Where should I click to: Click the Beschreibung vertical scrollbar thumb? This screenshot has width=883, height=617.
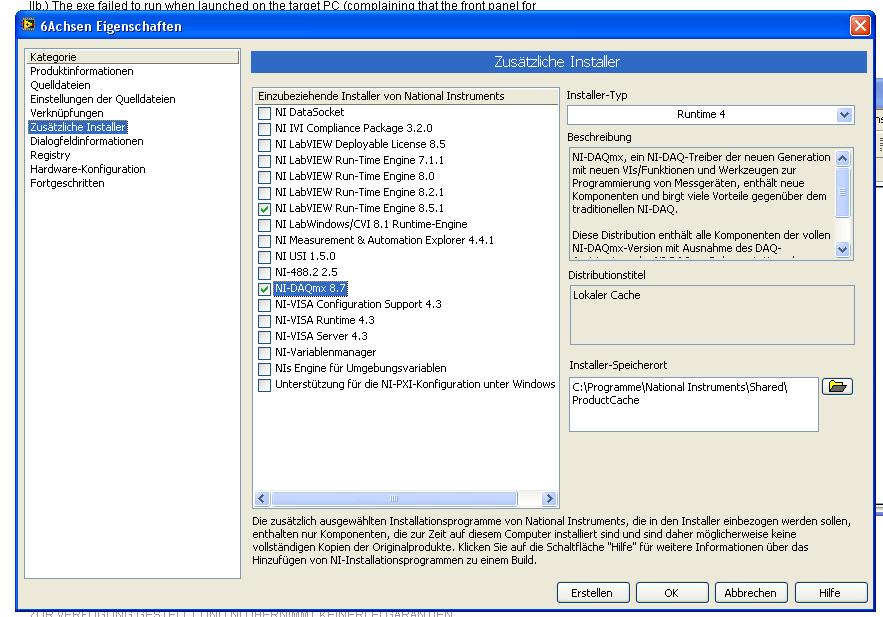[842, 192]
